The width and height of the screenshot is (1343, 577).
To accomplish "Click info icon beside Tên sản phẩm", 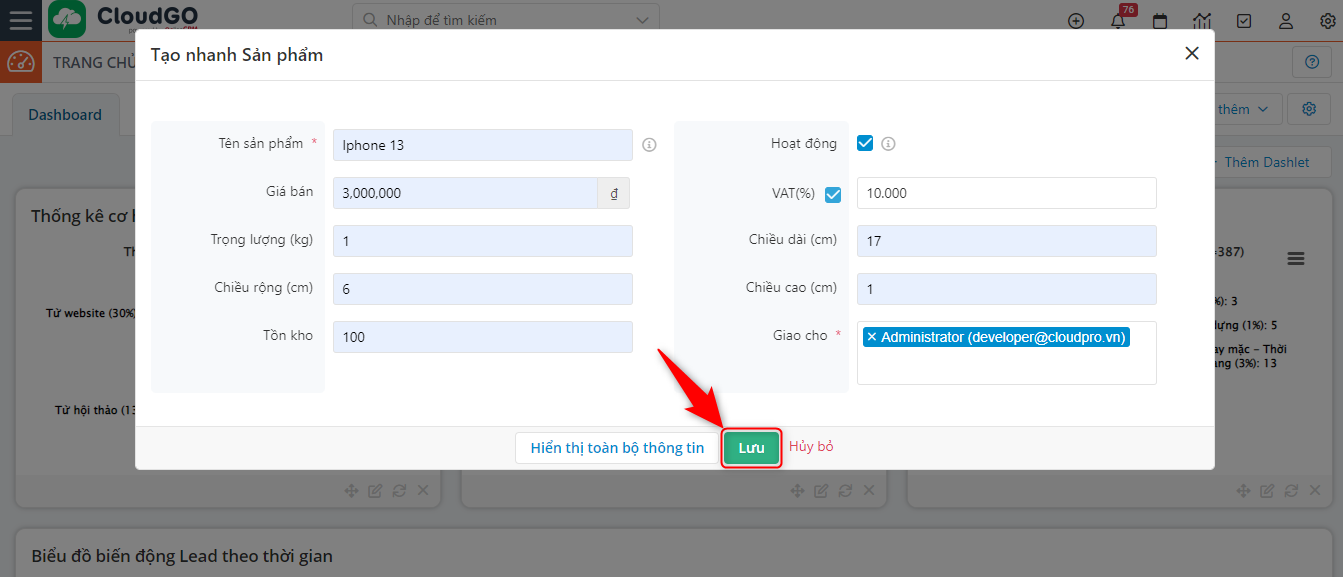I will 649,145.
